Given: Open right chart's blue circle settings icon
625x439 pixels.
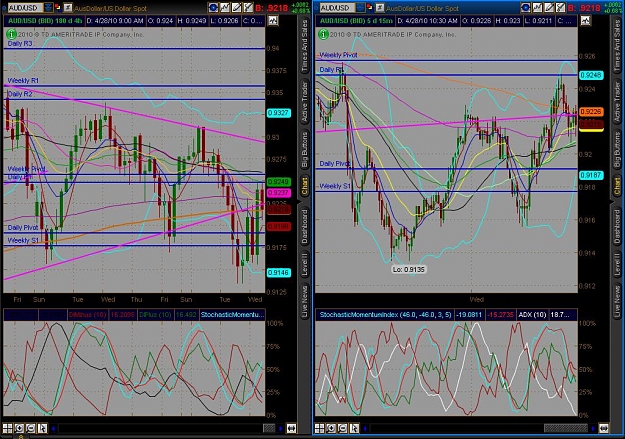Looking at the screenshot, I should pyautogui.click(x=526, y=7).
